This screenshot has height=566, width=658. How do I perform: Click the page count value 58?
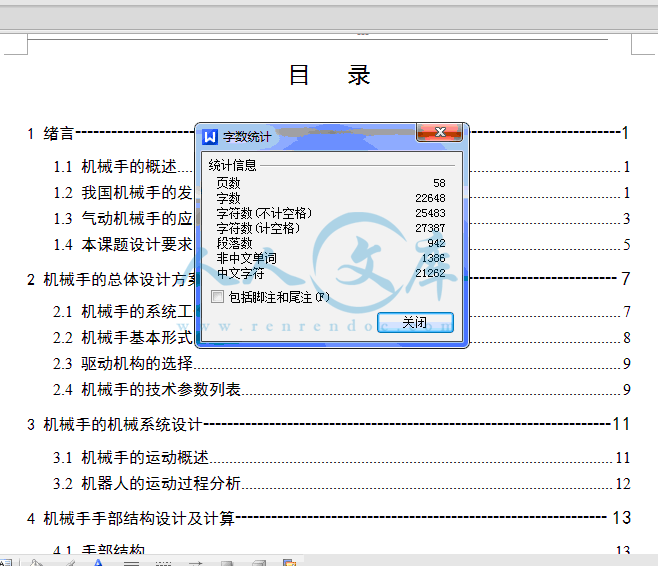439,183
